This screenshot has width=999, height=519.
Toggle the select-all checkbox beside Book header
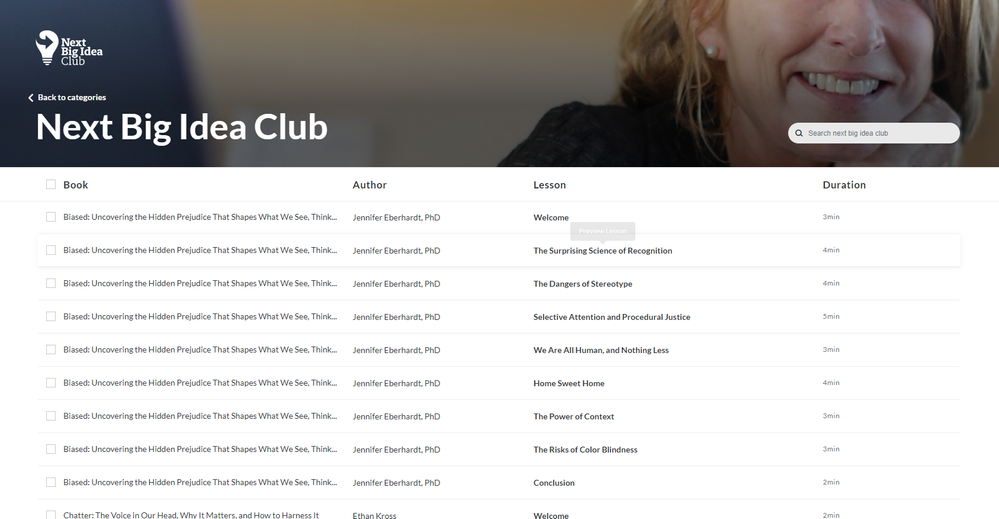(x=51, y=184)
